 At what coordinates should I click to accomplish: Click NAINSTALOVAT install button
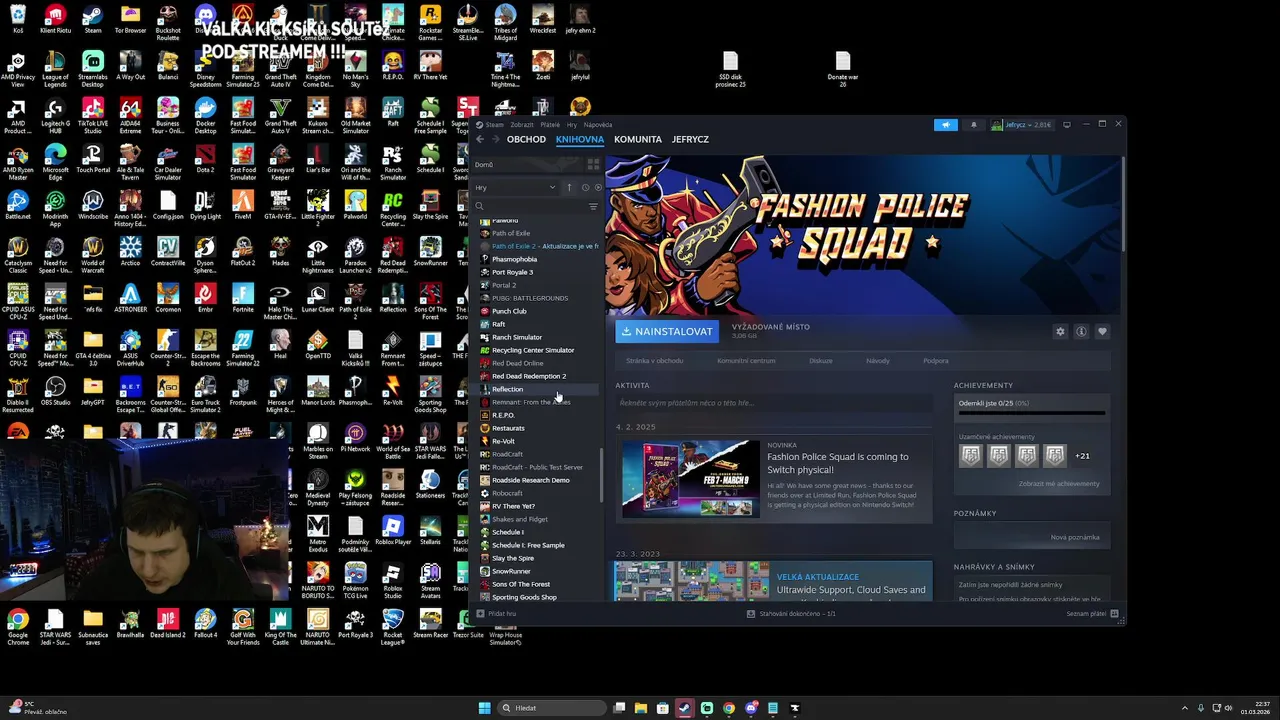click(667, 331)
